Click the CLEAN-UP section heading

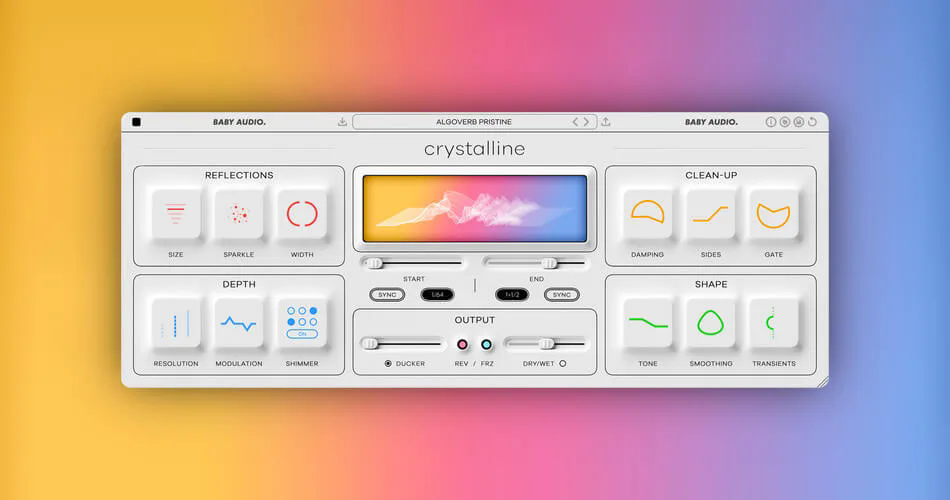[711, 175]
